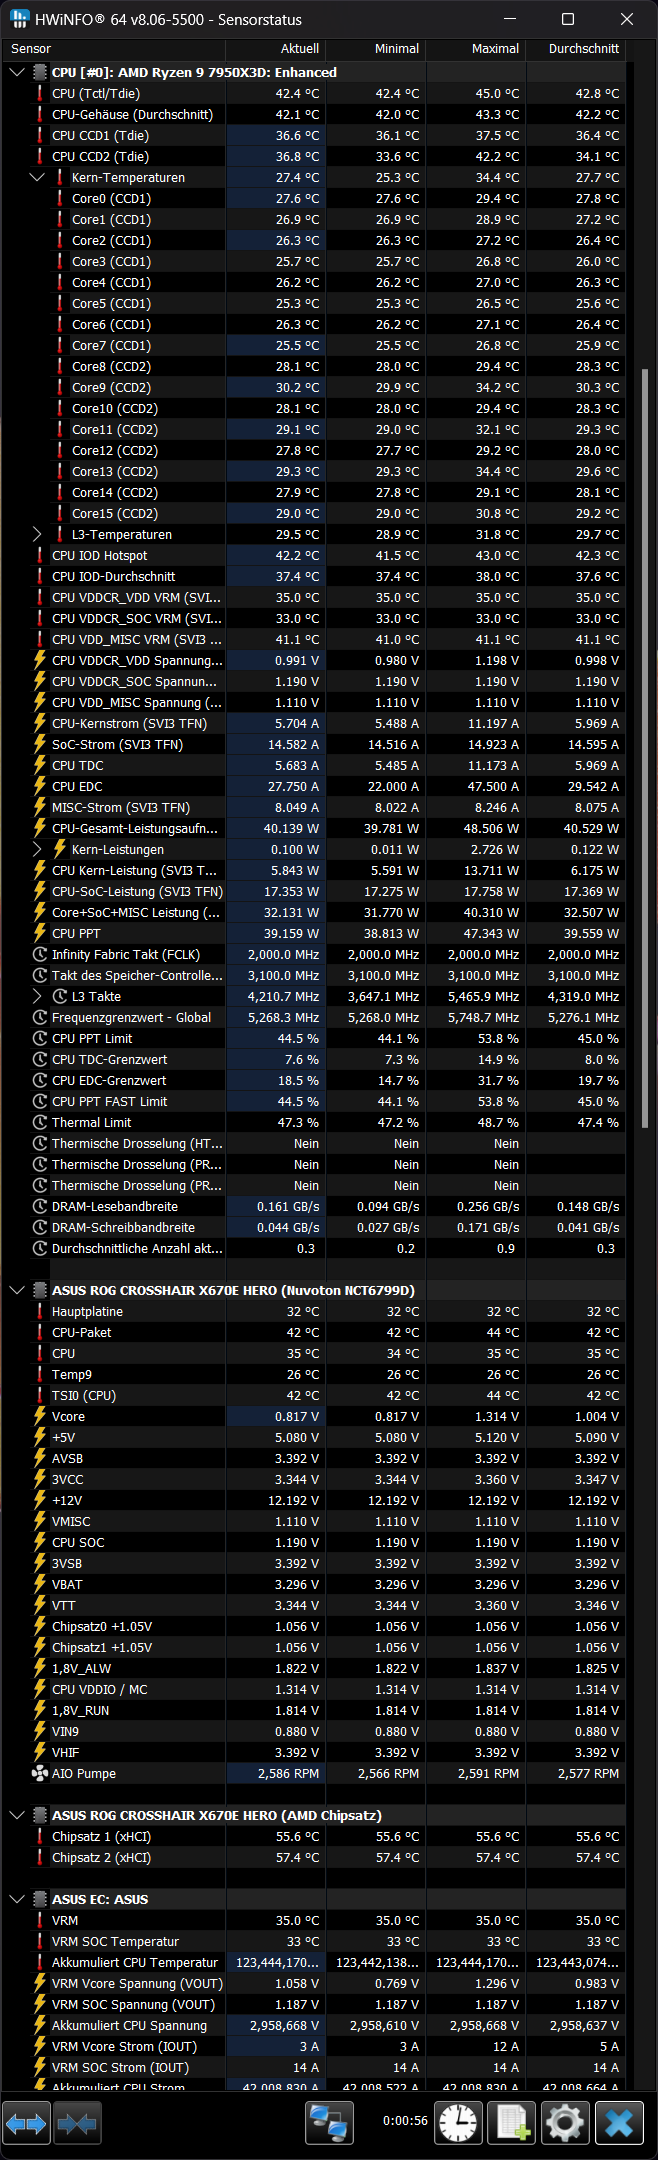Open remote sensor monitoring network icon

pyautogui.click(x=329, y=2122)
